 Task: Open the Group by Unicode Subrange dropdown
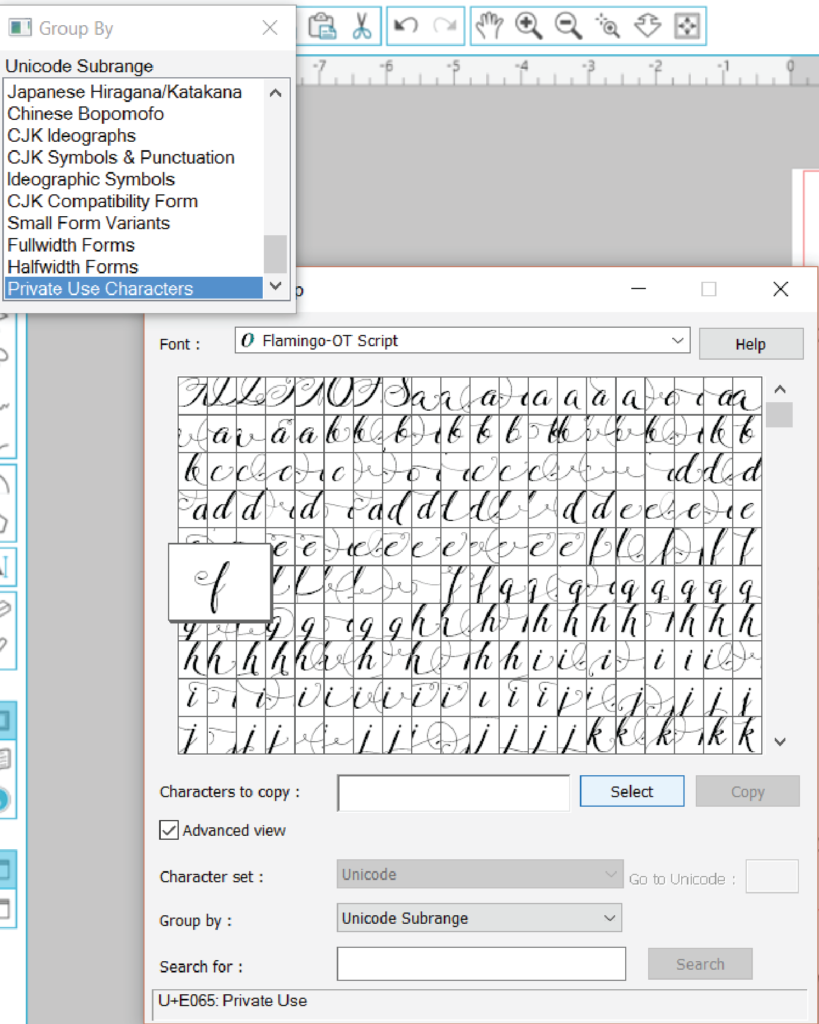click(479, 918)
